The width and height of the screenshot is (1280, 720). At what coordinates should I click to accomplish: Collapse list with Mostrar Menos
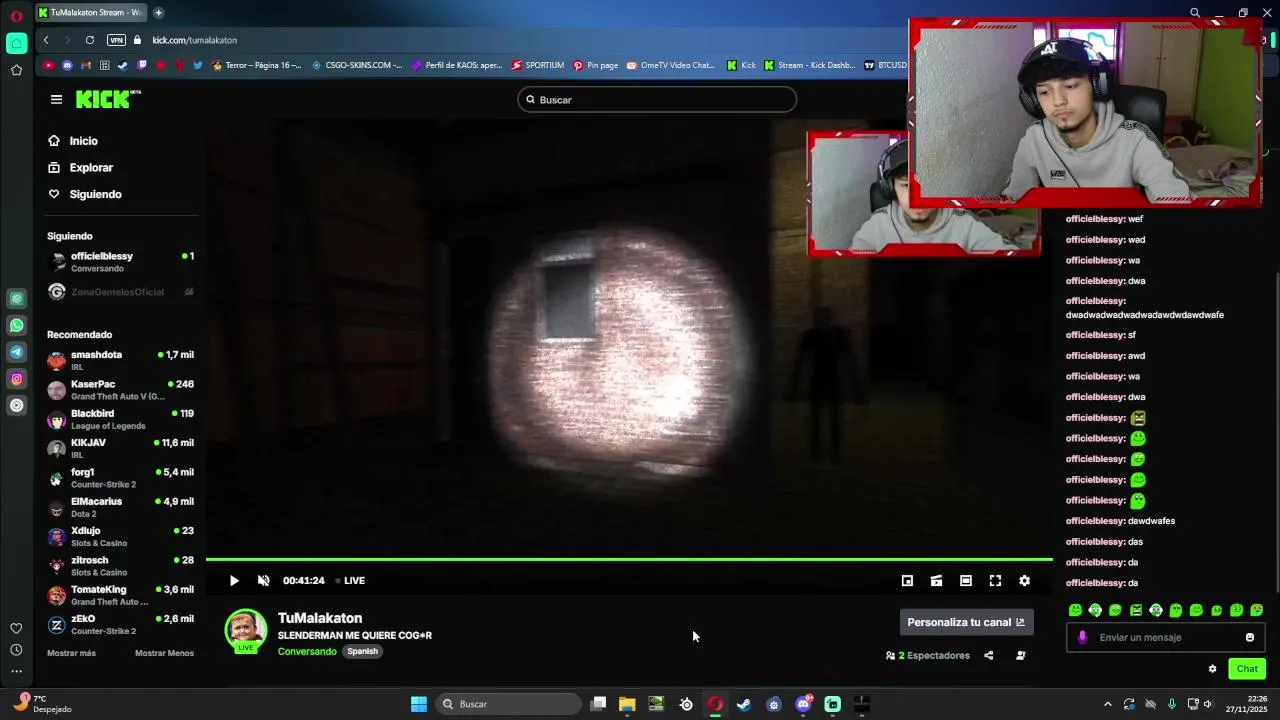(164, 653)
